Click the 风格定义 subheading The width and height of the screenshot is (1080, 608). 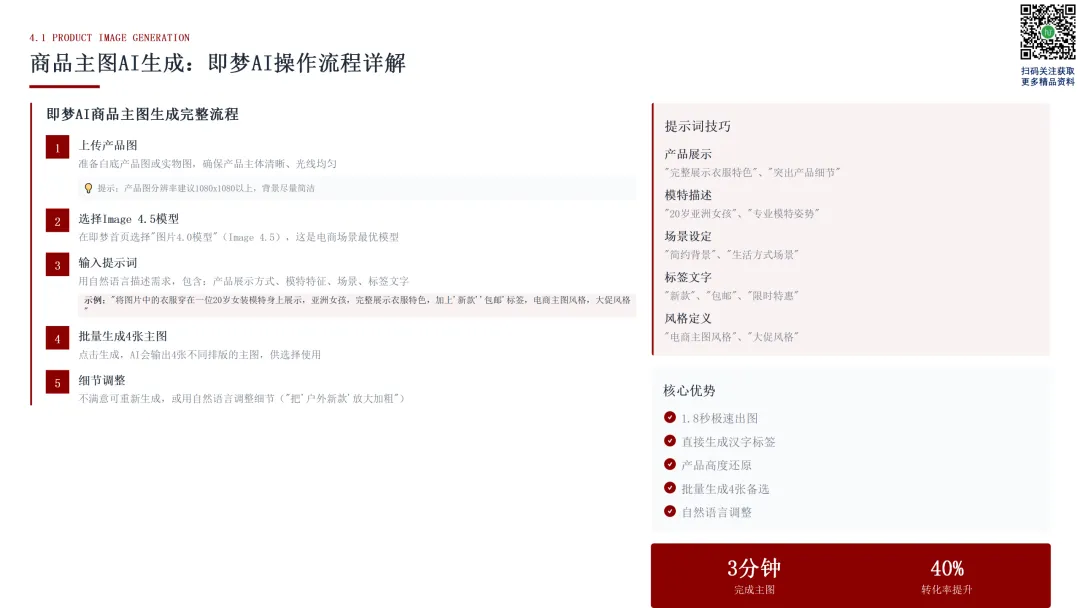click(688, 319)
